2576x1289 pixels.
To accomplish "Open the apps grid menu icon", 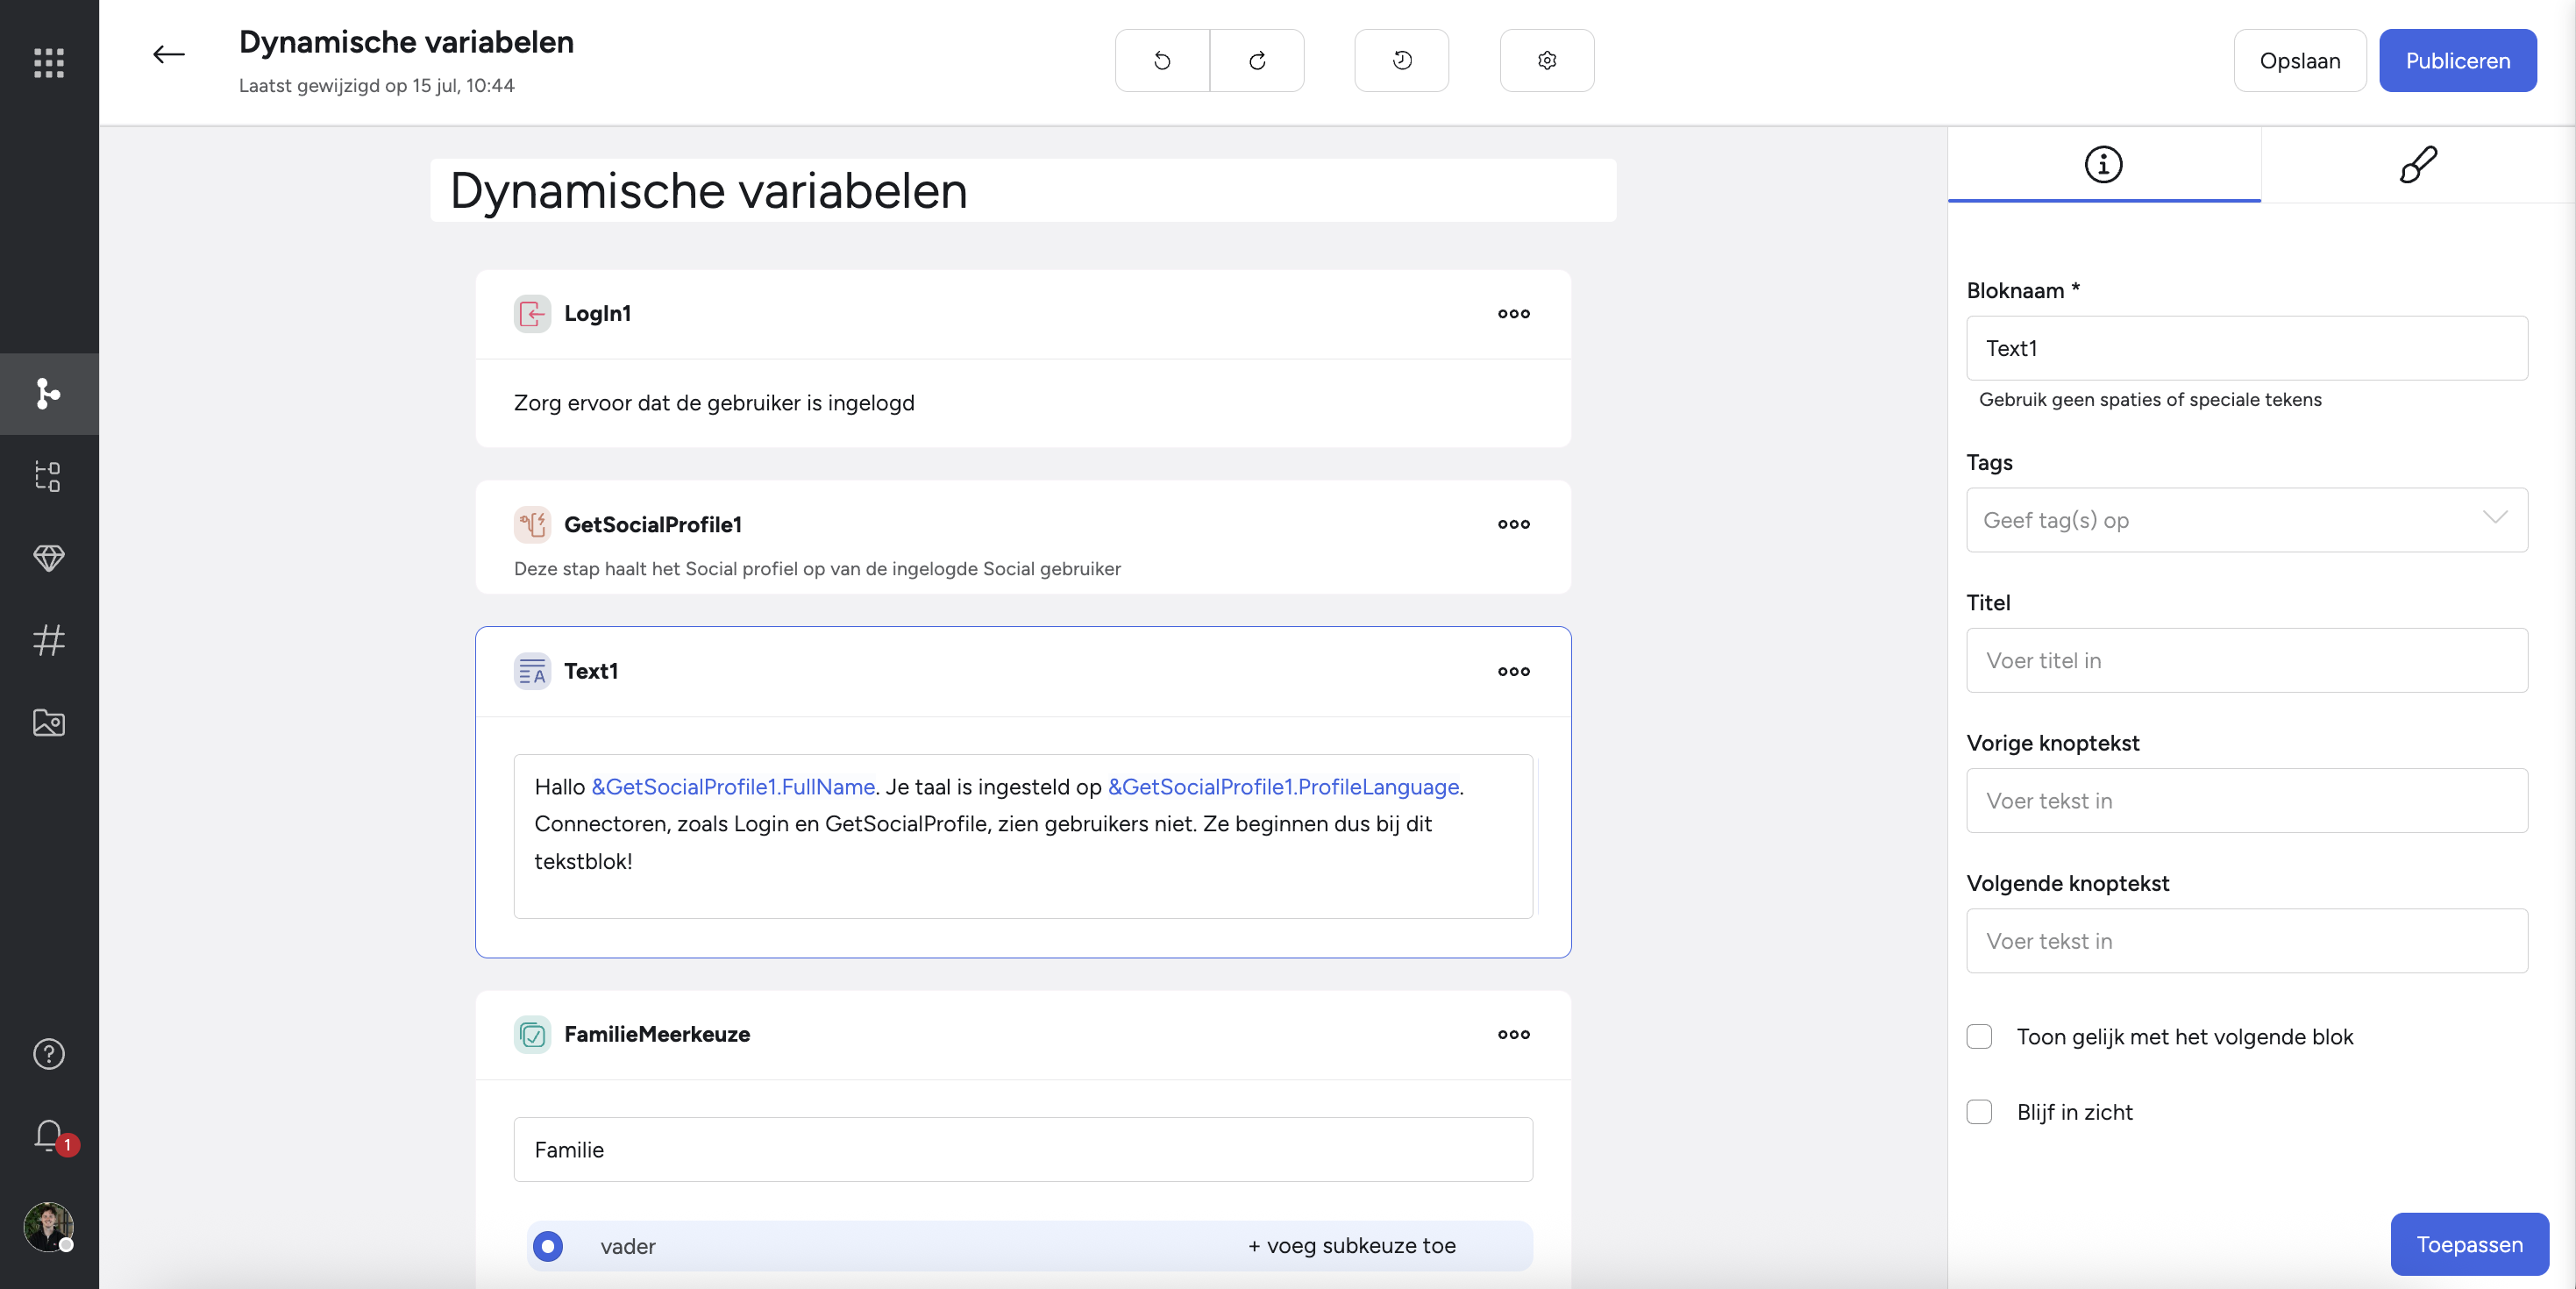I will coord(49,62).
